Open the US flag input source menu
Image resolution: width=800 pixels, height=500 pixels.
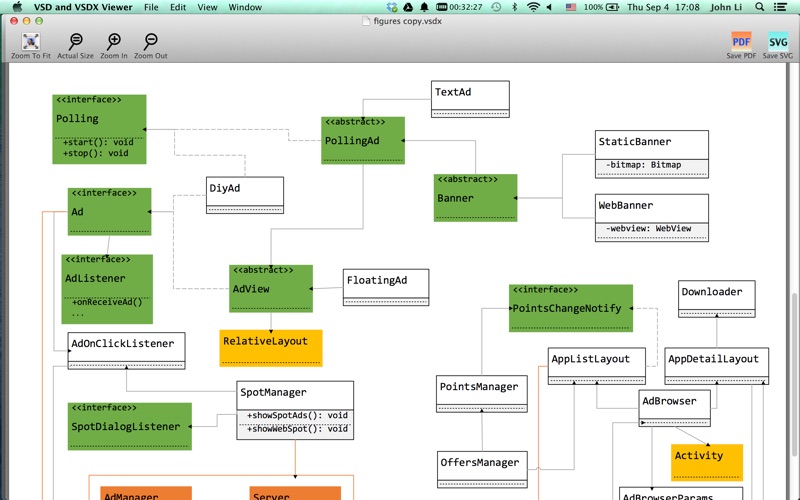click(x=571, y=7)
